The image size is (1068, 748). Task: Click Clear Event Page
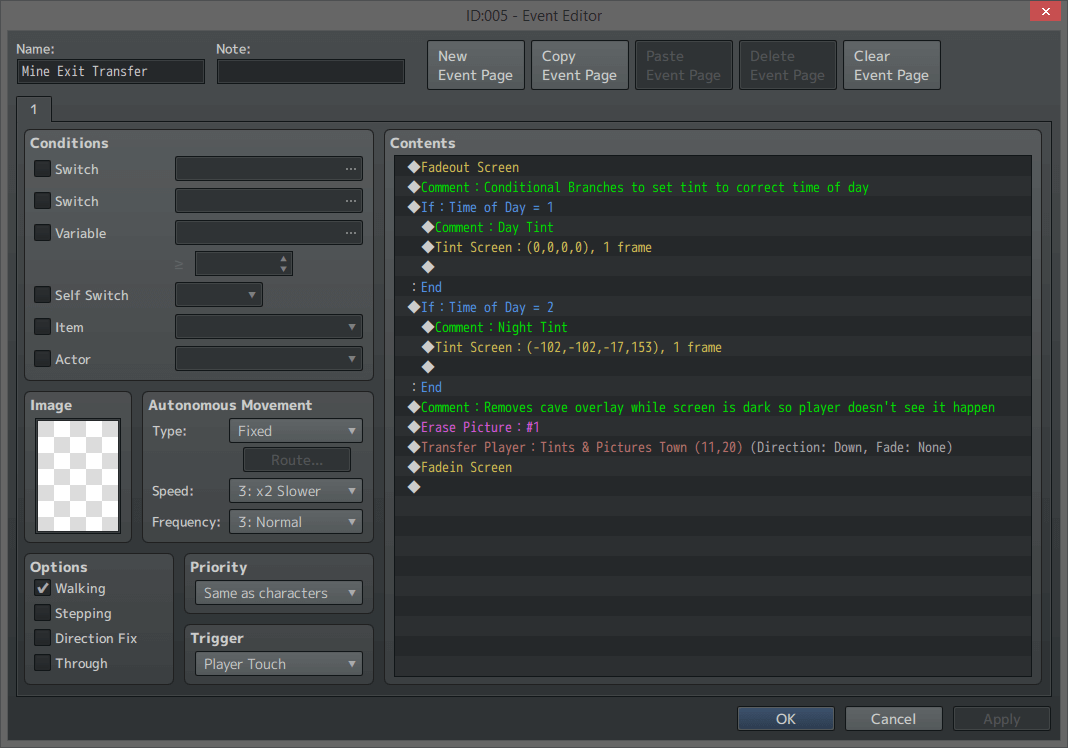click(x=891, y=64)
